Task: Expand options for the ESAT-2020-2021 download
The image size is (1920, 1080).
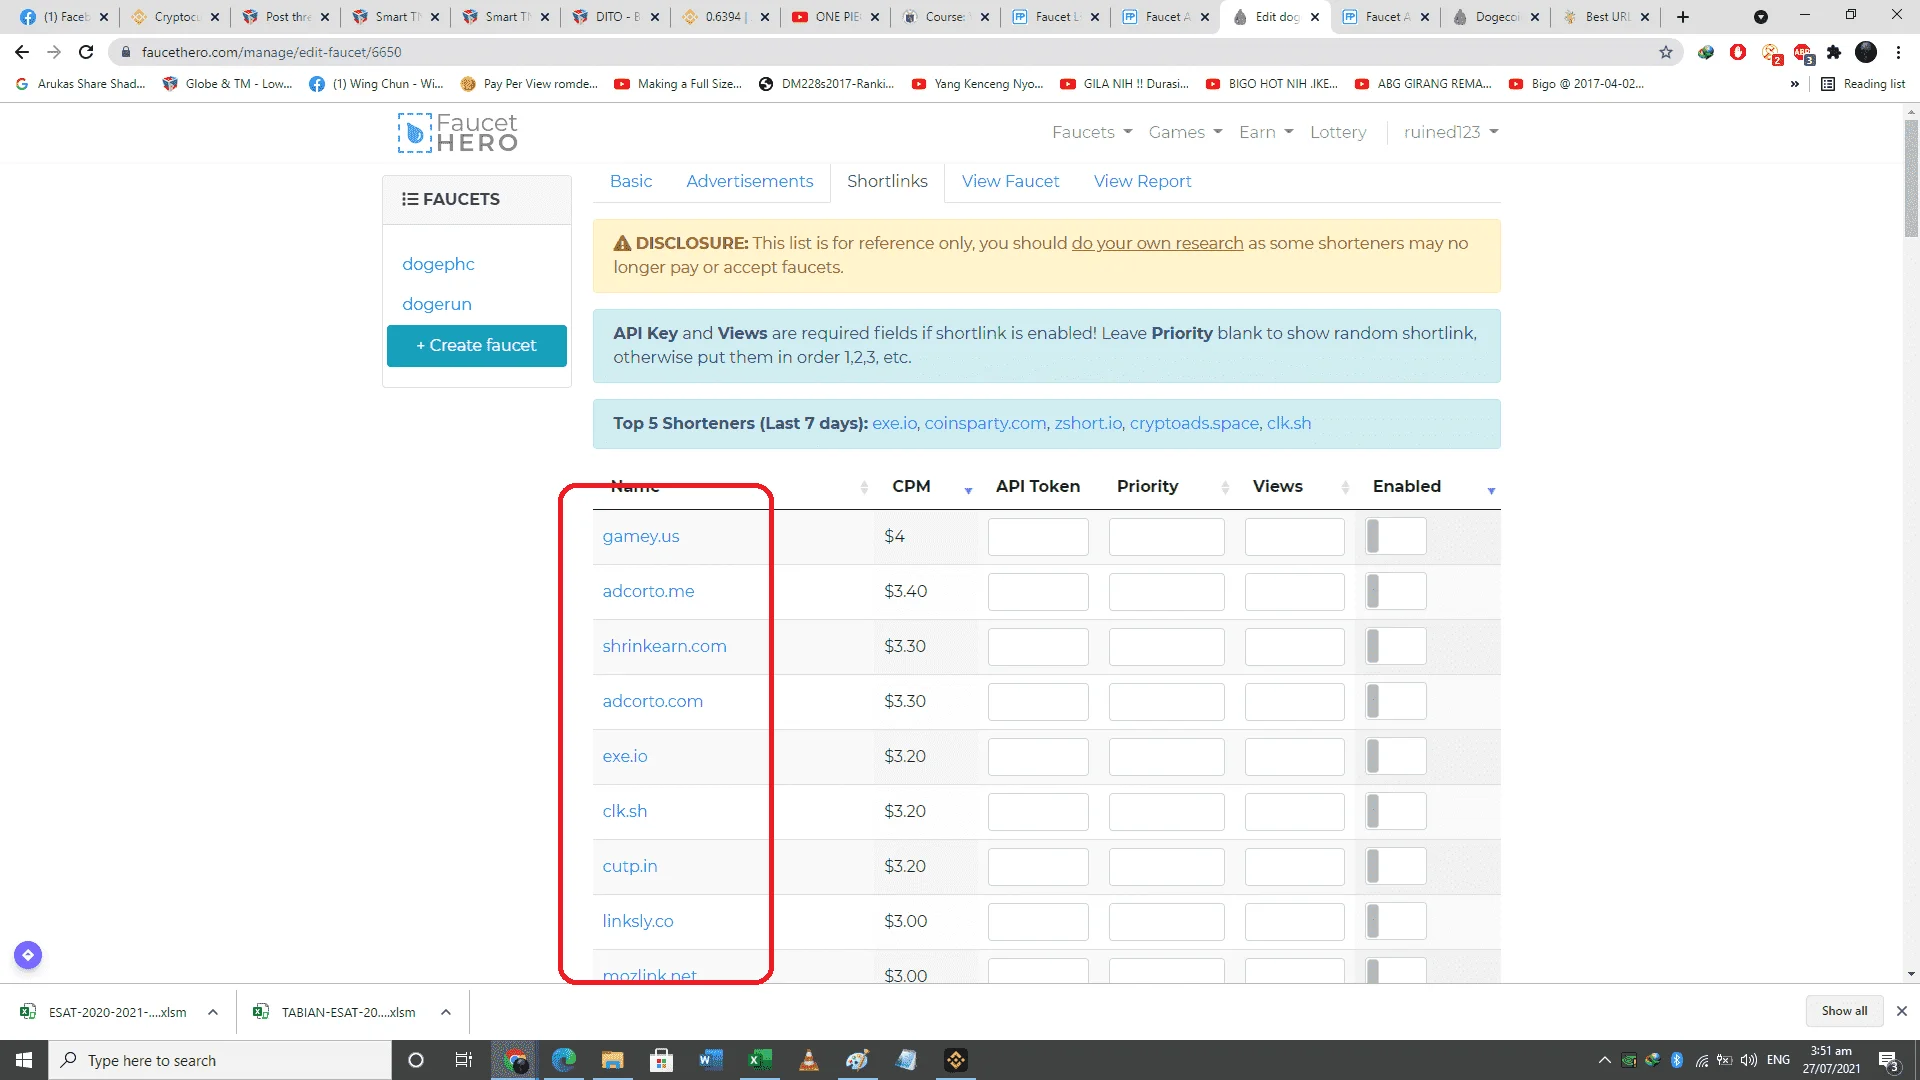Action: [x=213, y=1012]
